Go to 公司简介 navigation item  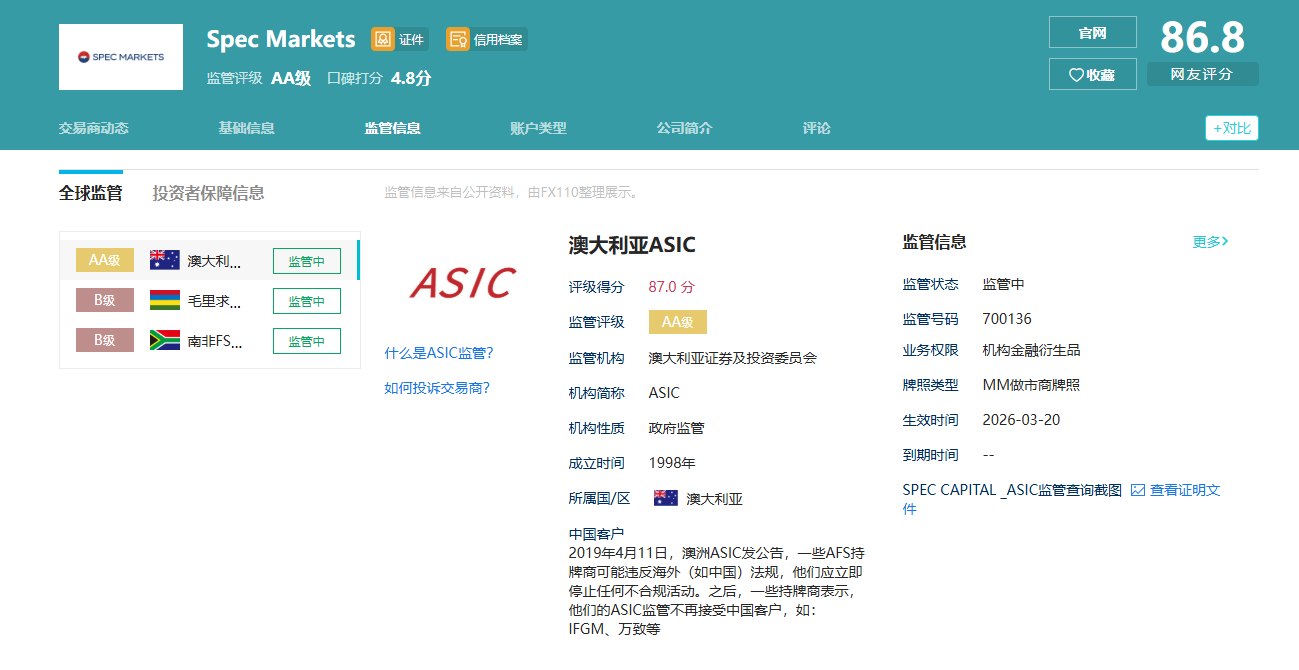684,128
